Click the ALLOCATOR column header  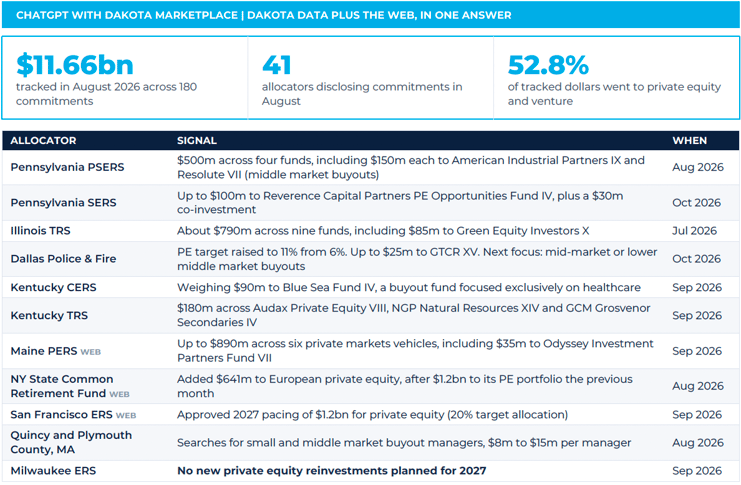[x=43, y=140]
